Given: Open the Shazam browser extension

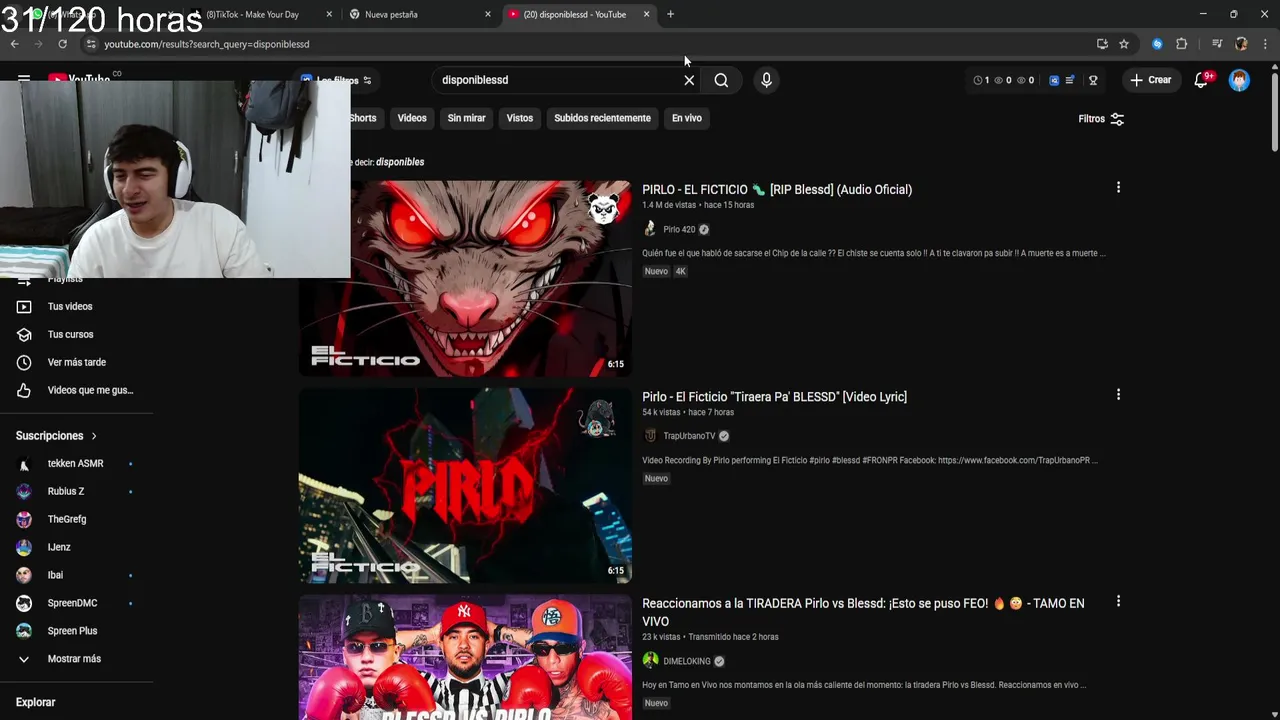Looking at the screenshot, I should (x=1157, y=44).
